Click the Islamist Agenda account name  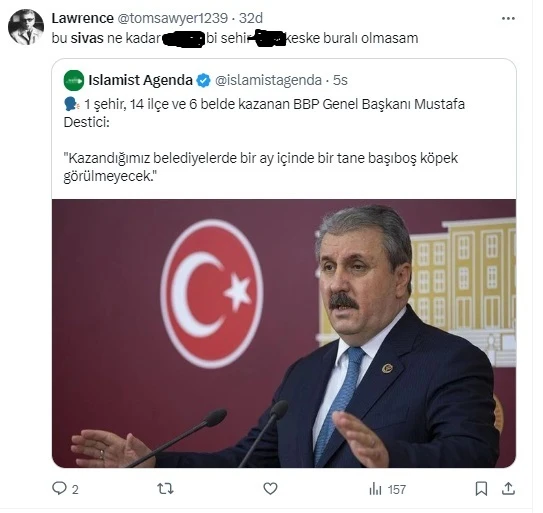coord(140,80)
